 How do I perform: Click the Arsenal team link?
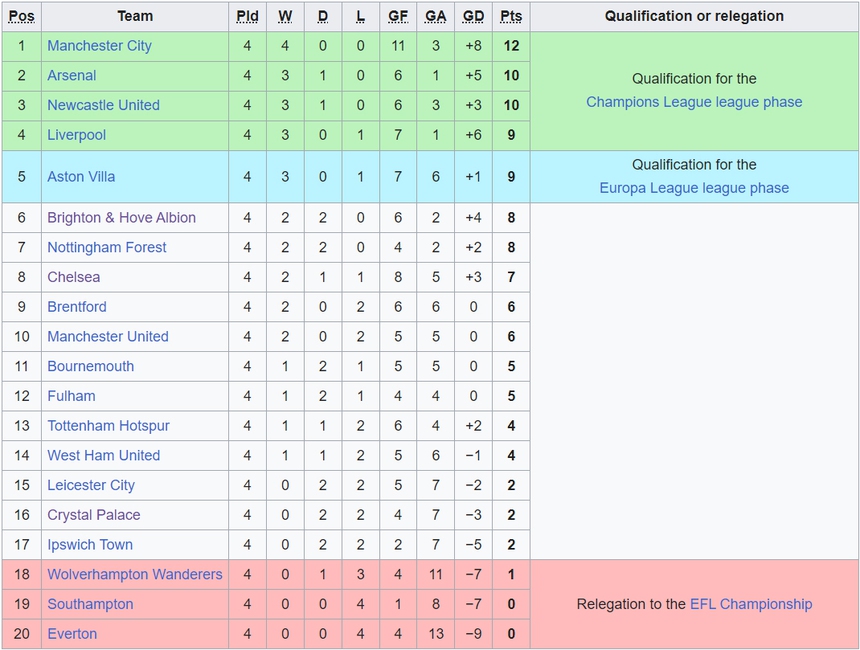coord(72,75)
